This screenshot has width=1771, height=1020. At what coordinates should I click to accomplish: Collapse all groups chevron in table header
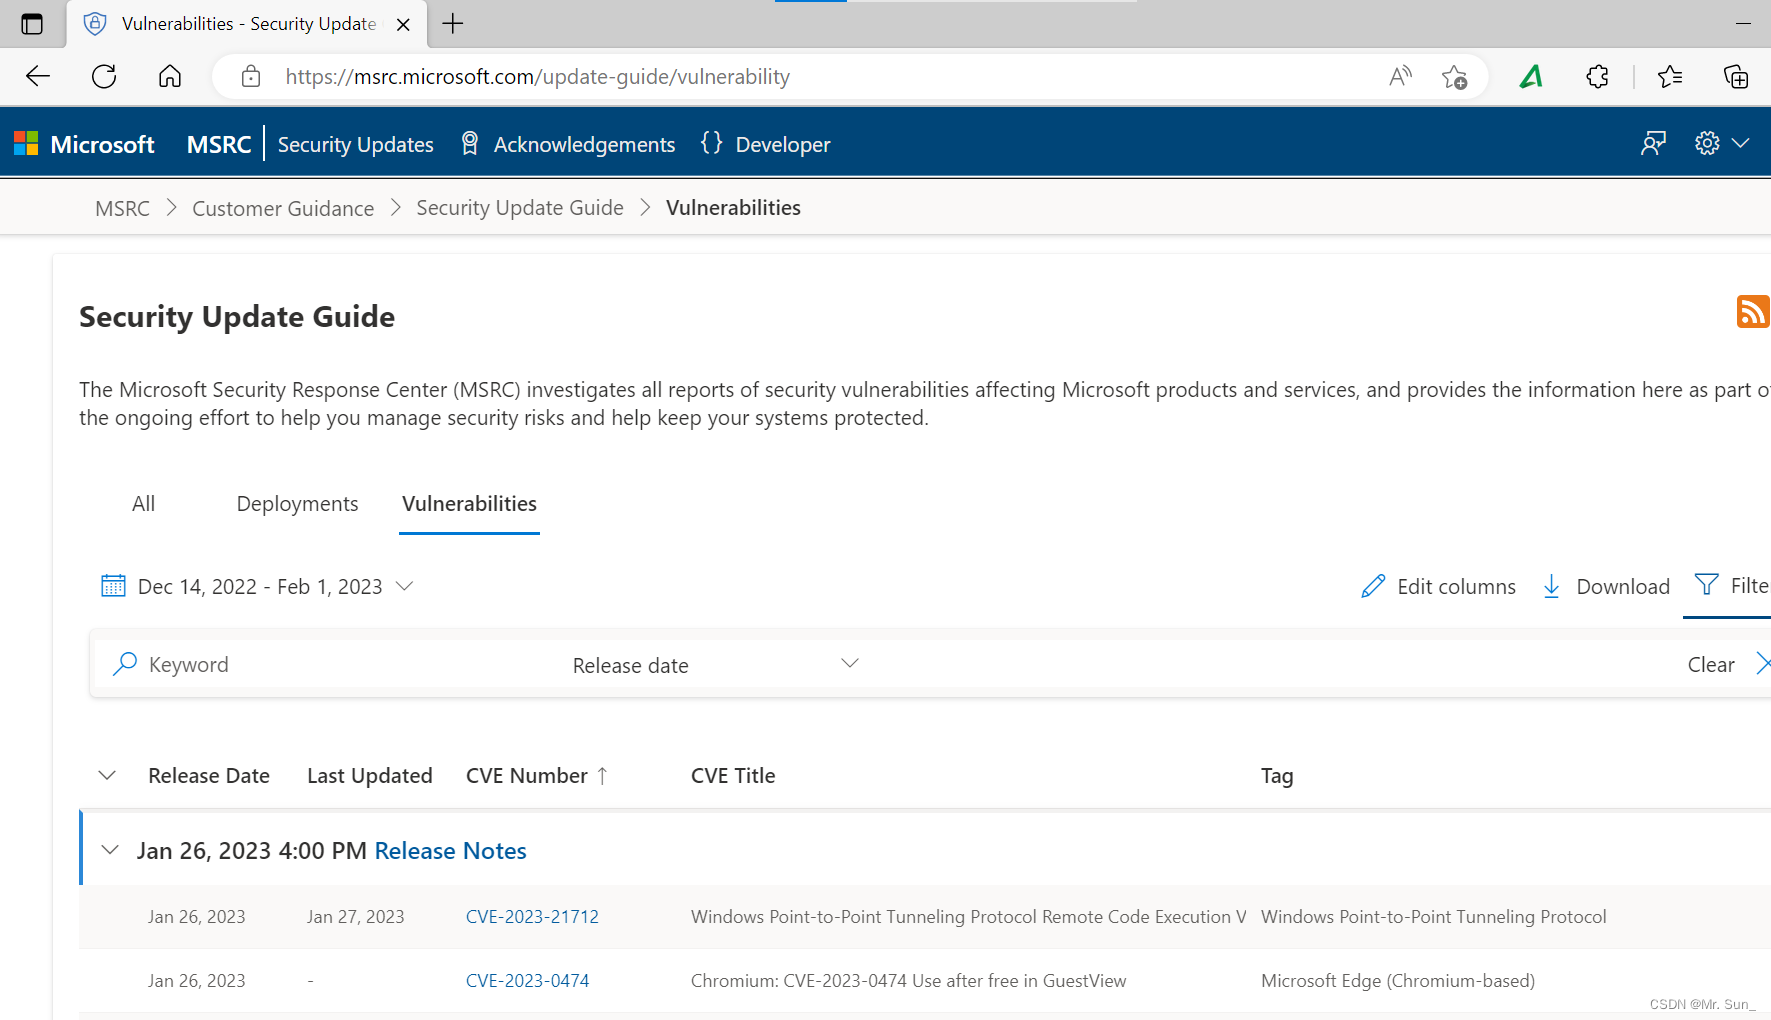(107, 775)
